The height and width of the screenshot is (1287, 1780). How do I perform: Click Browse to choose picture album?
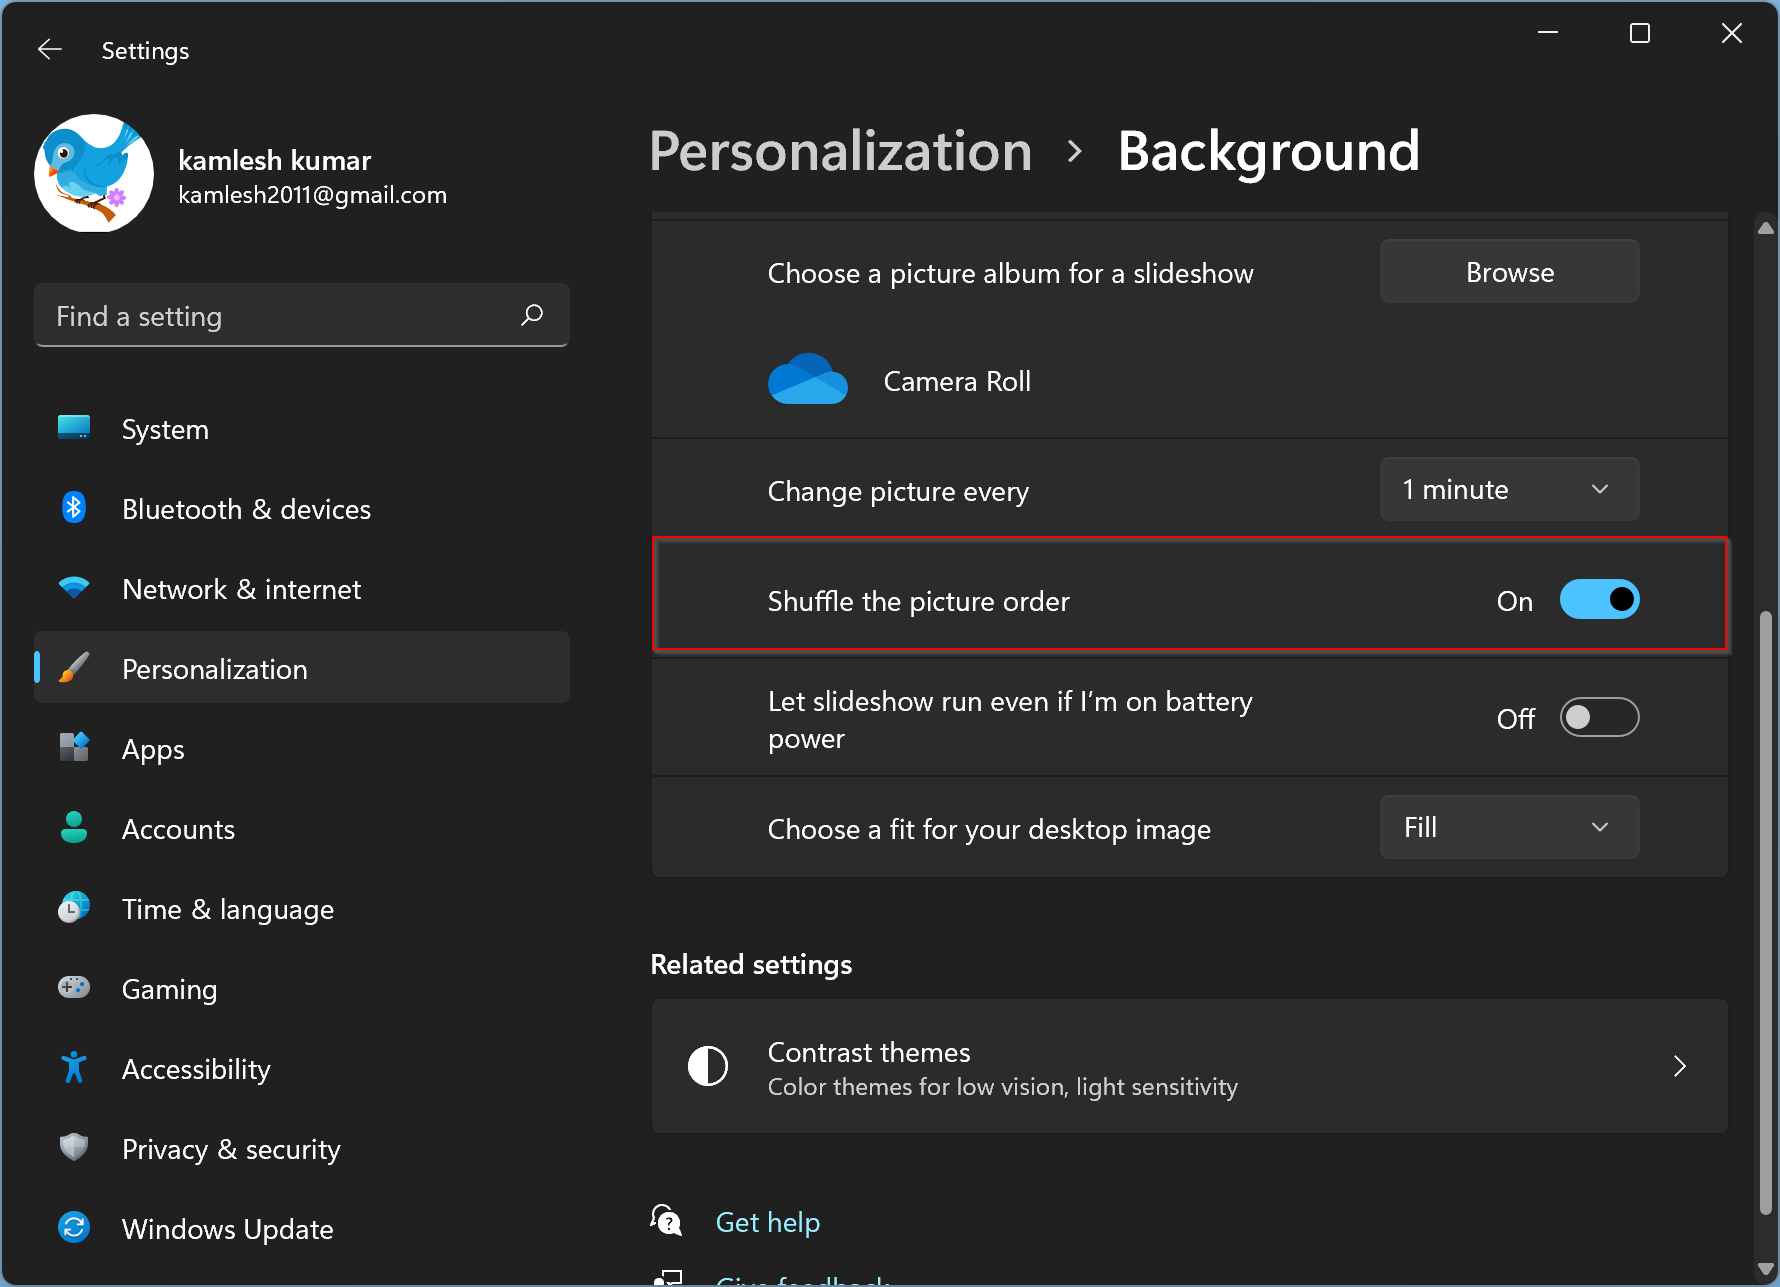[1509, 271]
